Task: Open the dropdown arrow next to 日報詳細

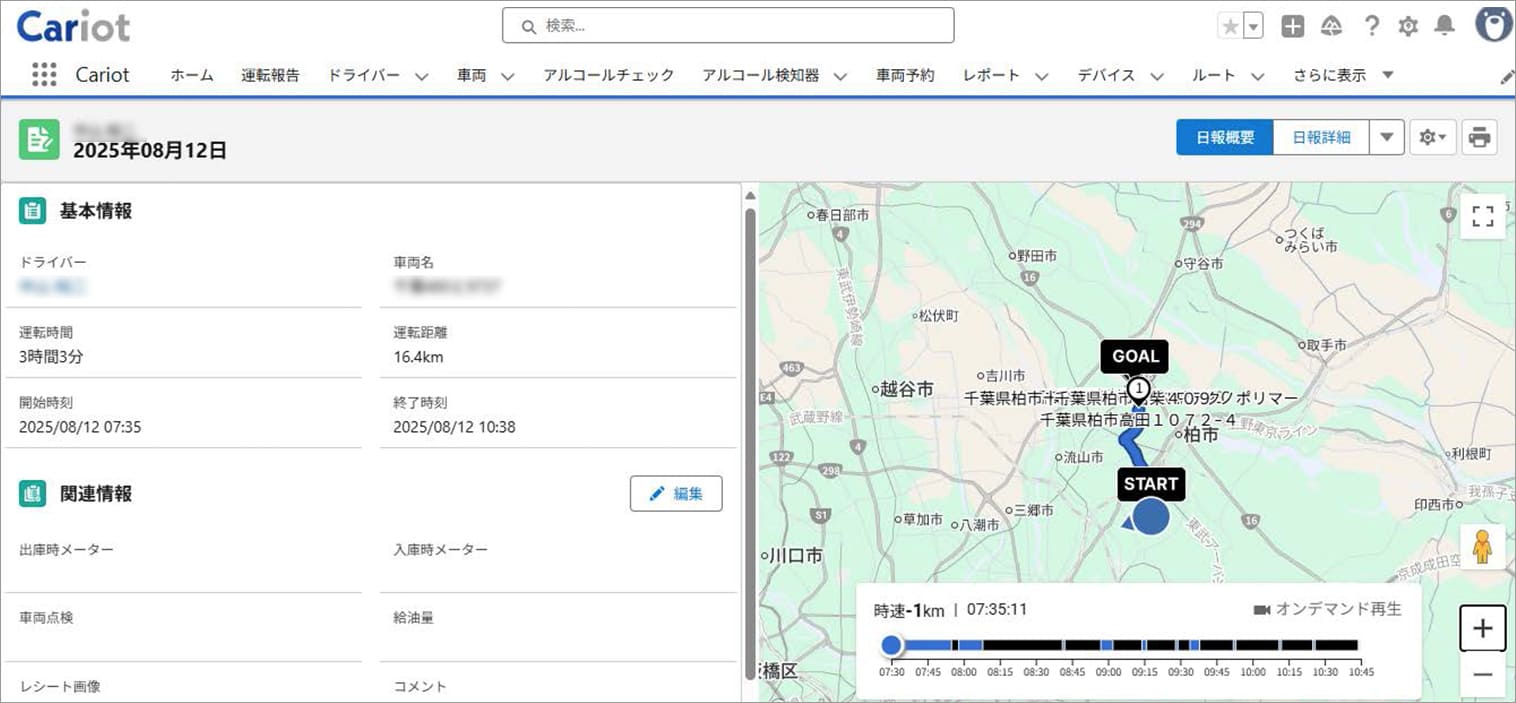Action: pos(1387,137)
